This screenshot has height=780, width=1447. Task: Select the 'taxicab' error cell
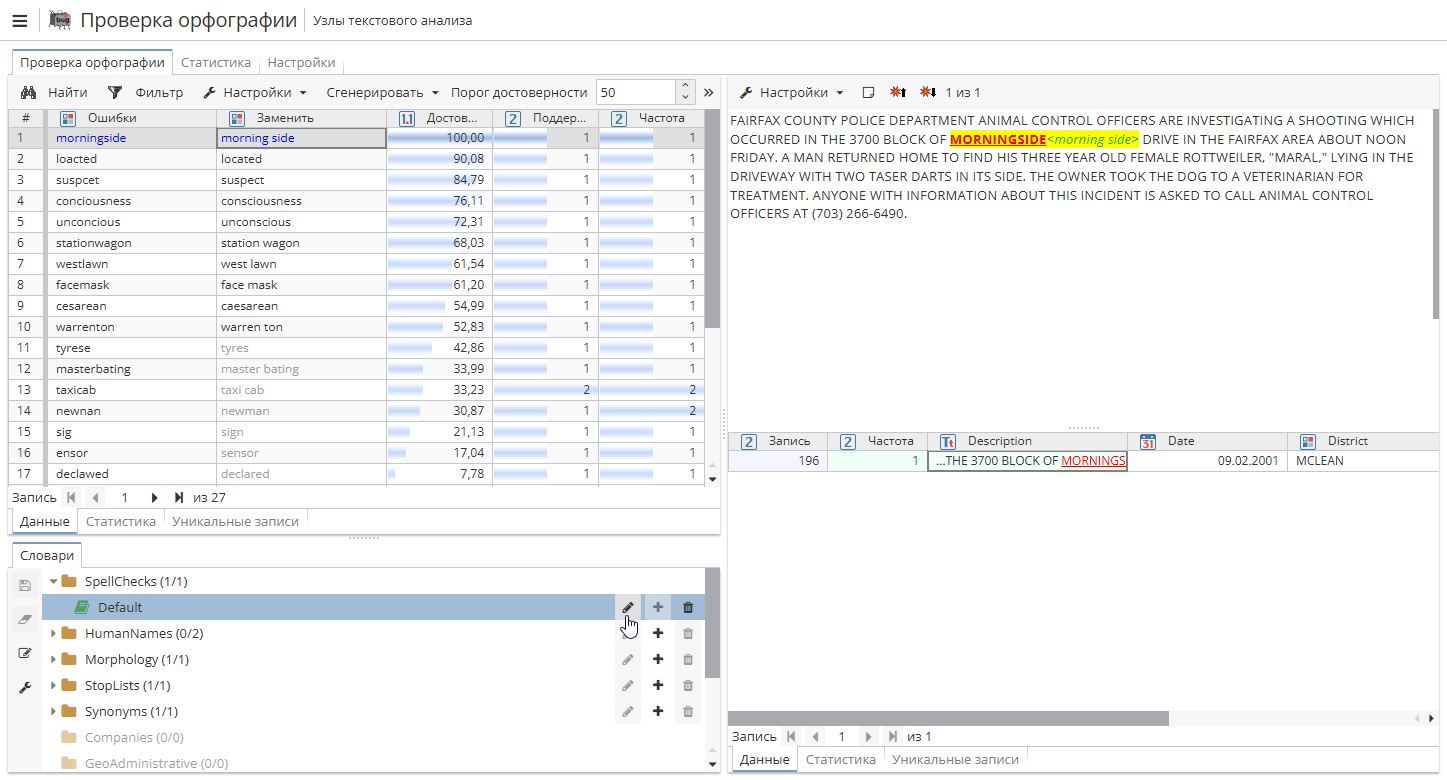[132, 390]
